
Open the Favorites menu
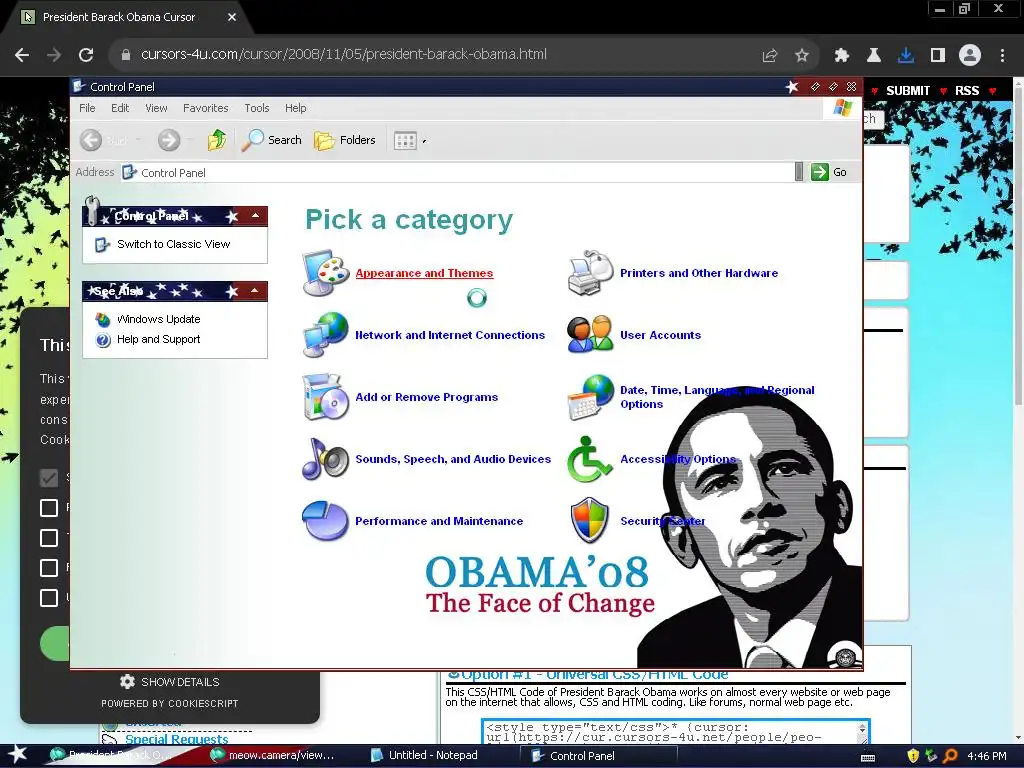pyautogui.click(x=205, y=108)
